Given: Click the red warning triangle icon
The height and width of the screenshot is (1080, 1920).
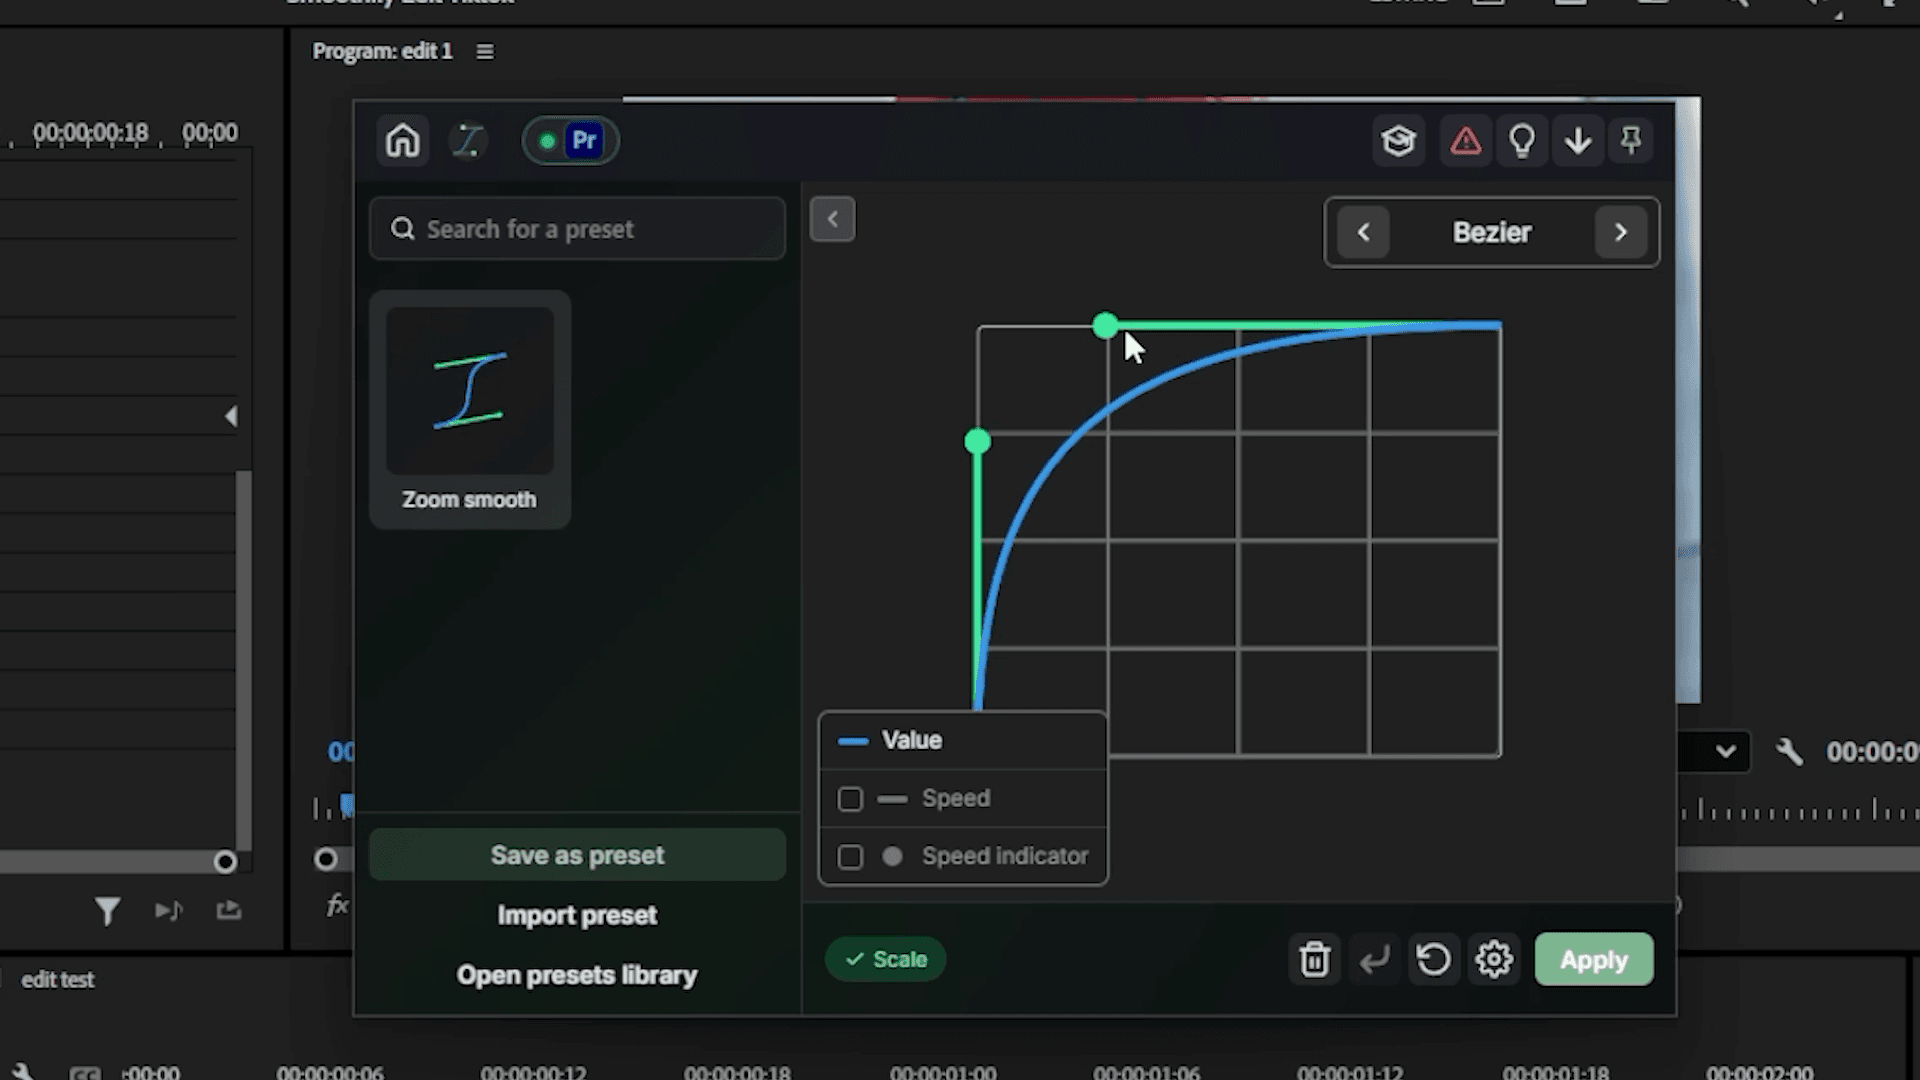Looking at the screenshot, I should click(1465, 141).
